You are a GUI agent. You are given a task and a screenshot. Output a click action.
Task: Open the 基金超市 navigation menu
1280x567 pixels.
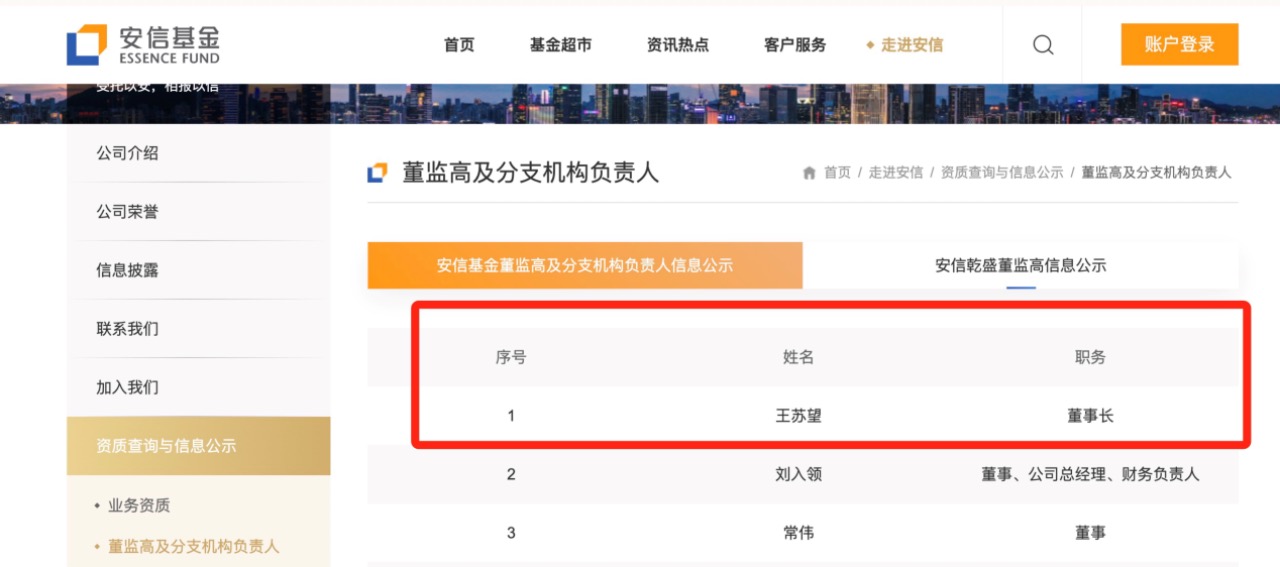coord(560,45)
